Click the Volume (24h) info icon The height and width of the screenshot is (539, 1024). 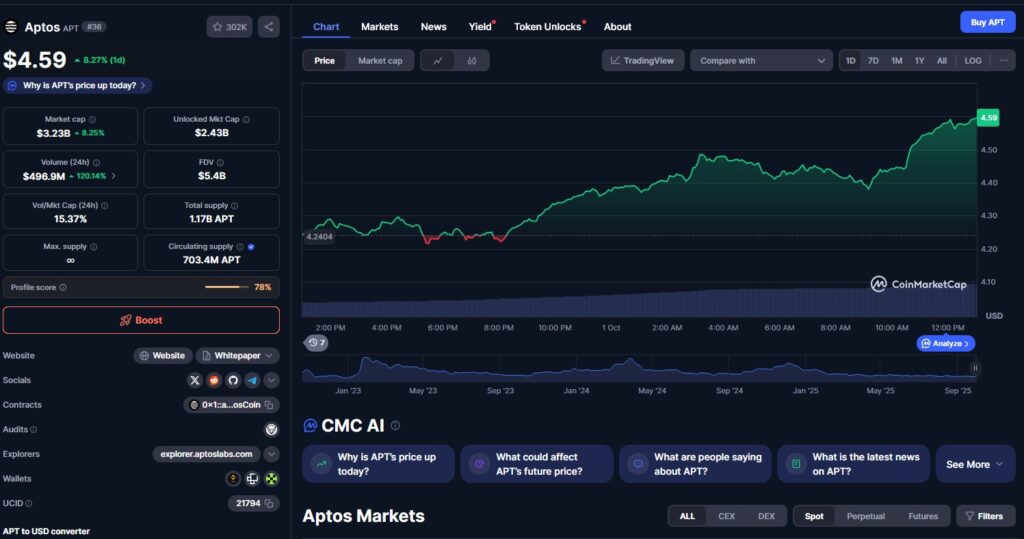96,162
